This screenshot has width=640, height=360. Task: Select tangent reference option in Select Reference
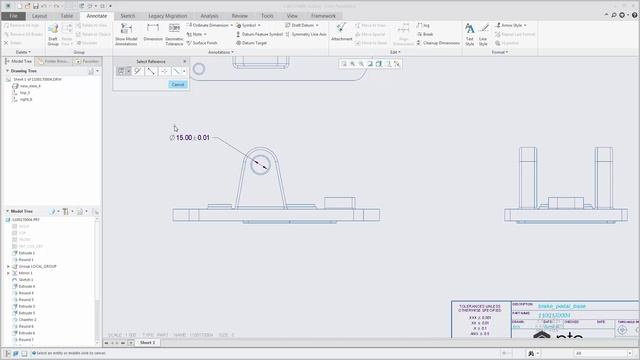(x=138, y=71)
